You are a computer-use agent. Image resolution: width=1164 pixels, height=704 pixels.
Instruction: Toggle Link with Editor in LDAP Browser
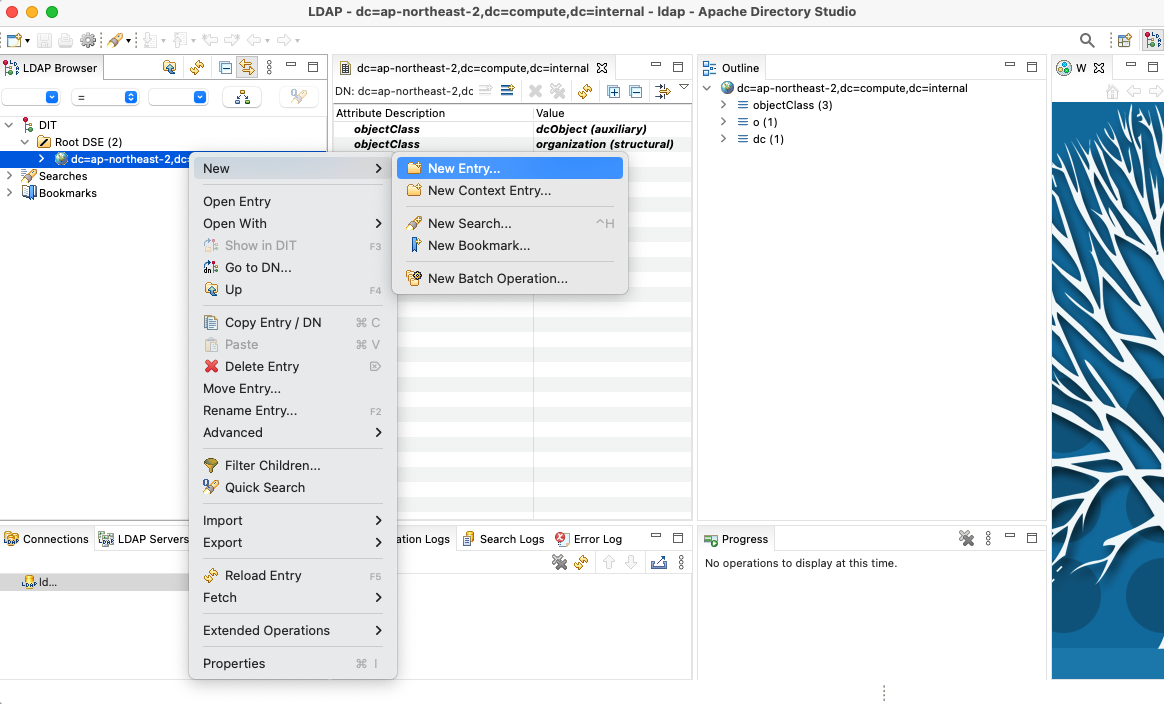246,68
